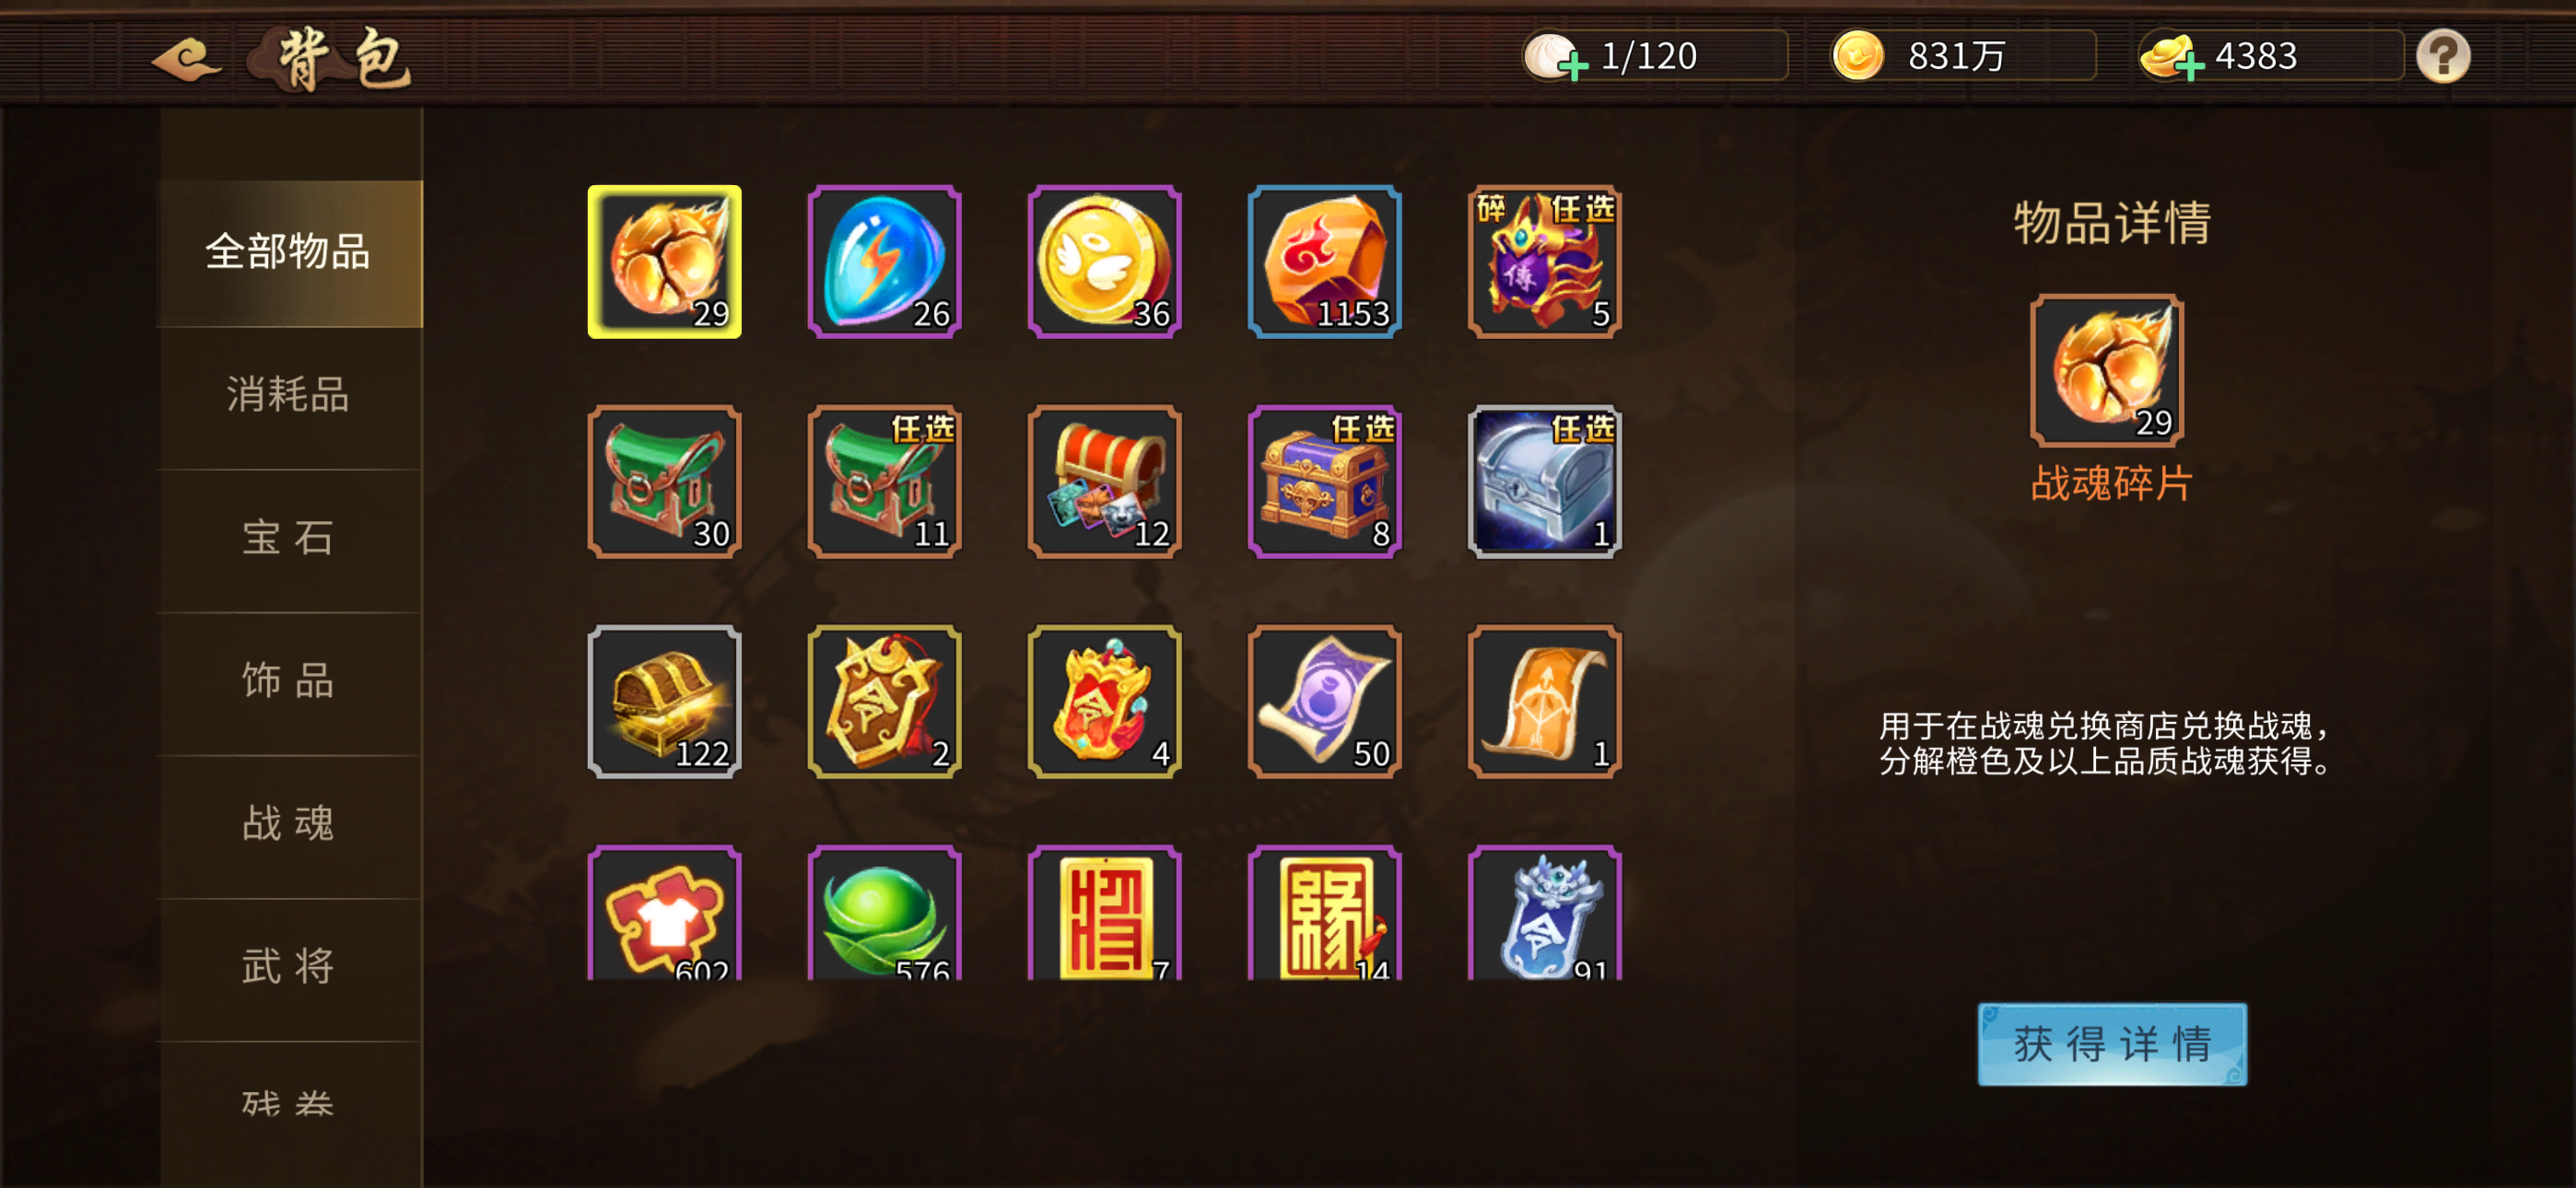Switch to the 宝石 tab
2576x1188 pixels.
[x=289, y=539]
